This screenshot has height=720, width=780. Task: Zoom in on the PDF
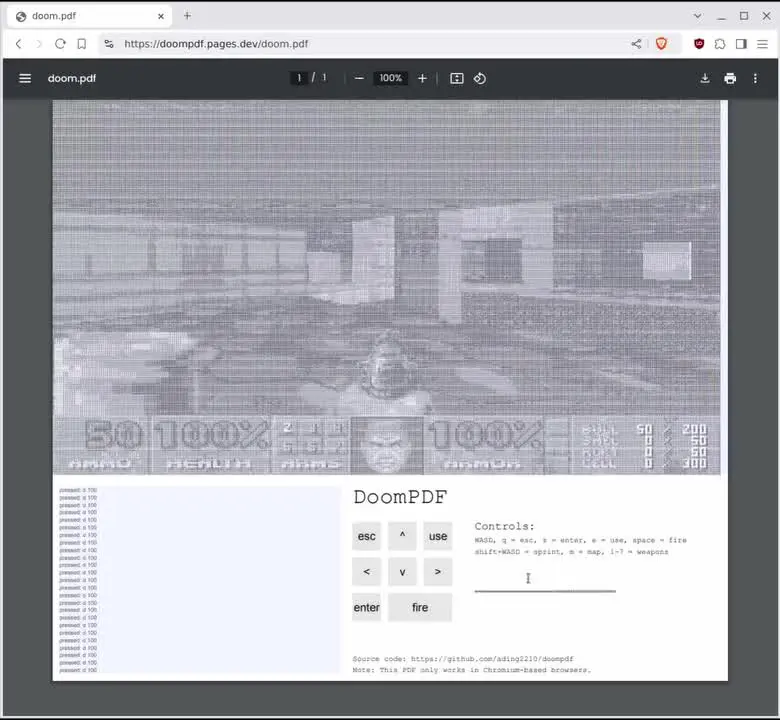pos(422,78)
